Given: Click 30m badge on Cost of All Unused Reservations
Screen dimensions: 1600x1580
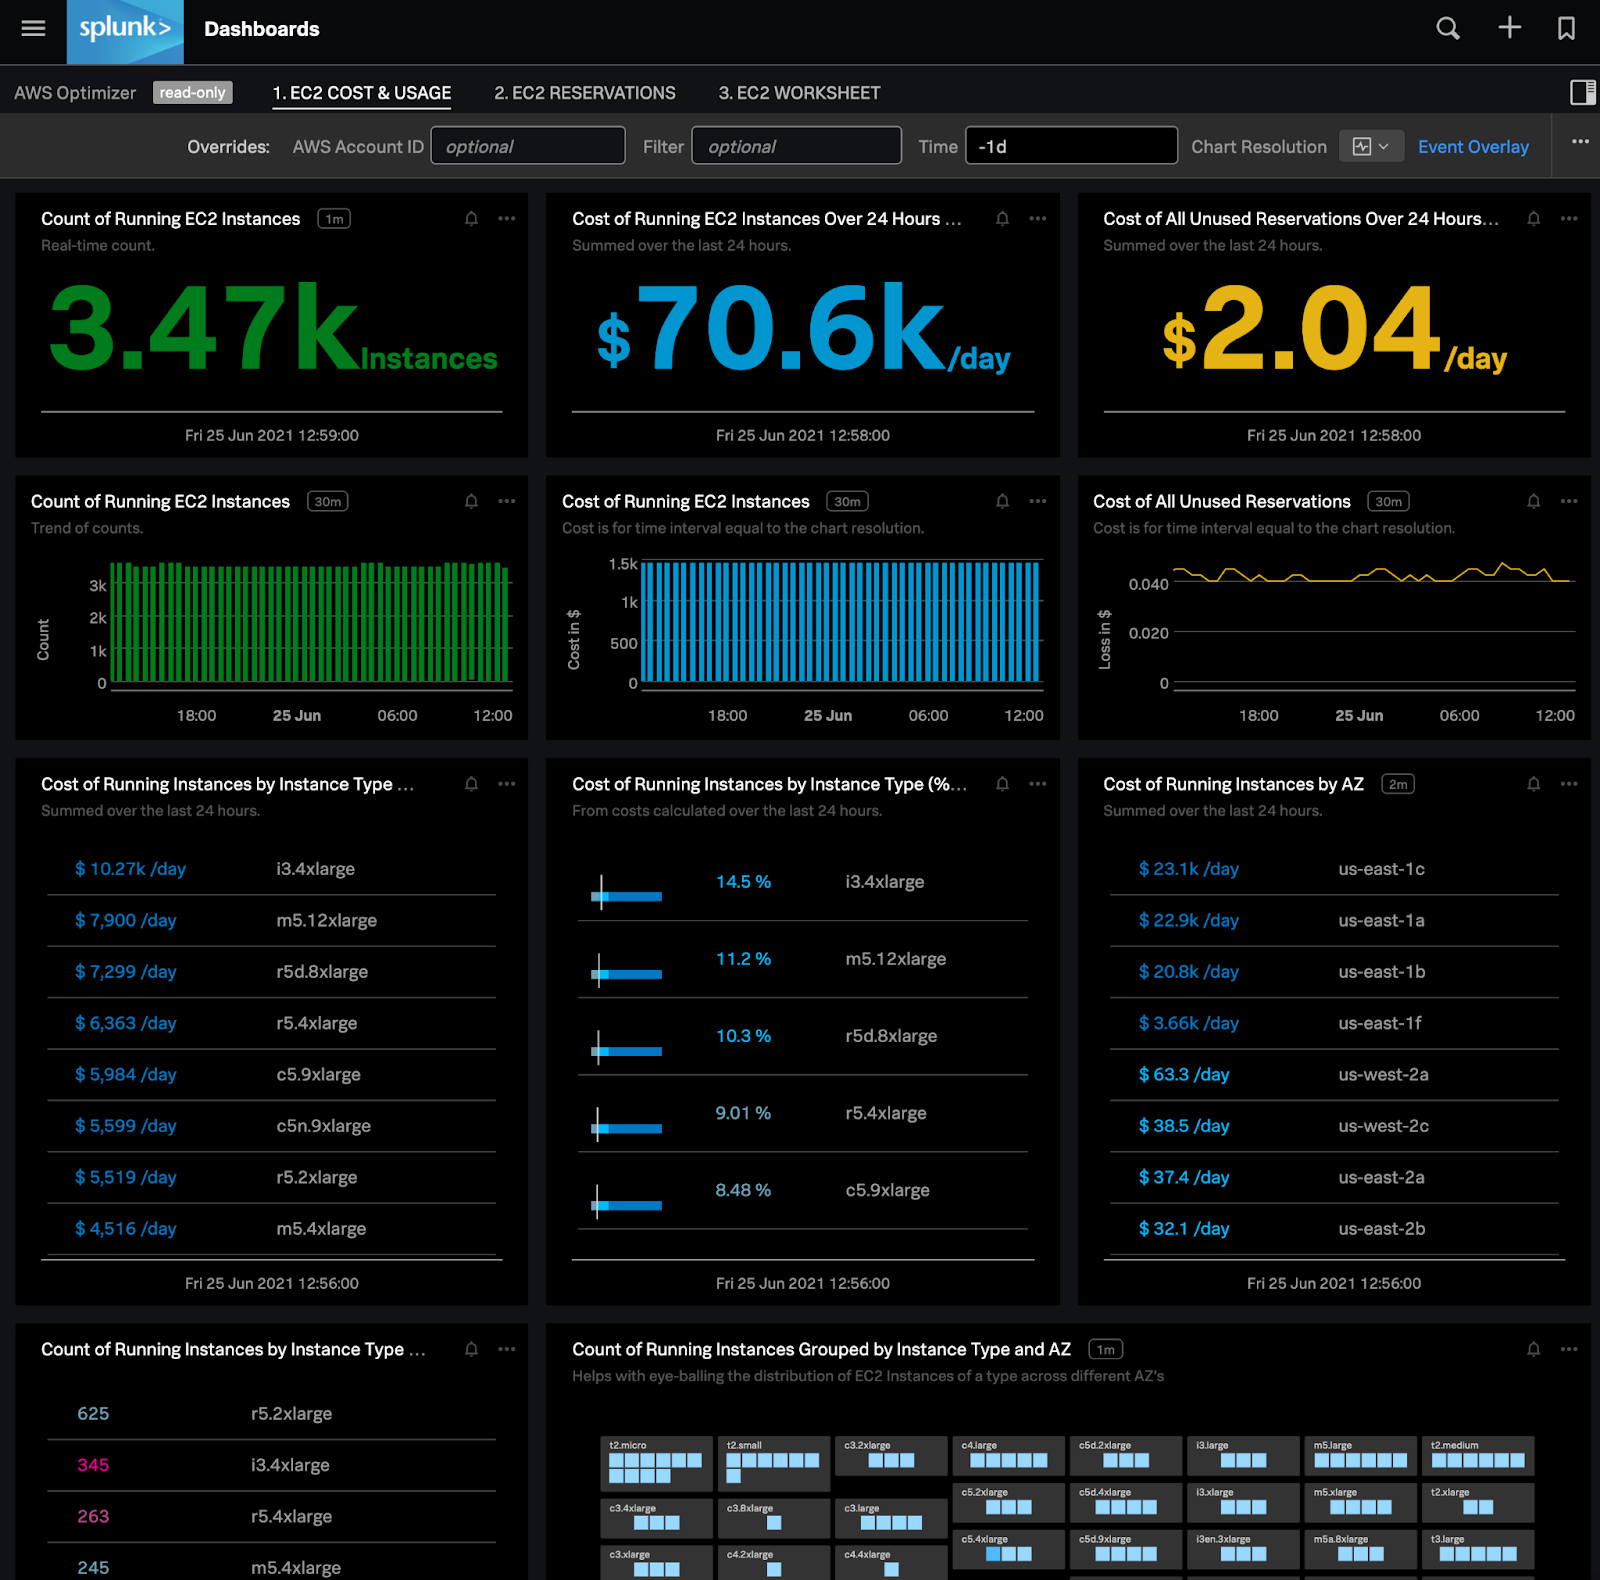Looking at the screenshot, I should 1388,502.
